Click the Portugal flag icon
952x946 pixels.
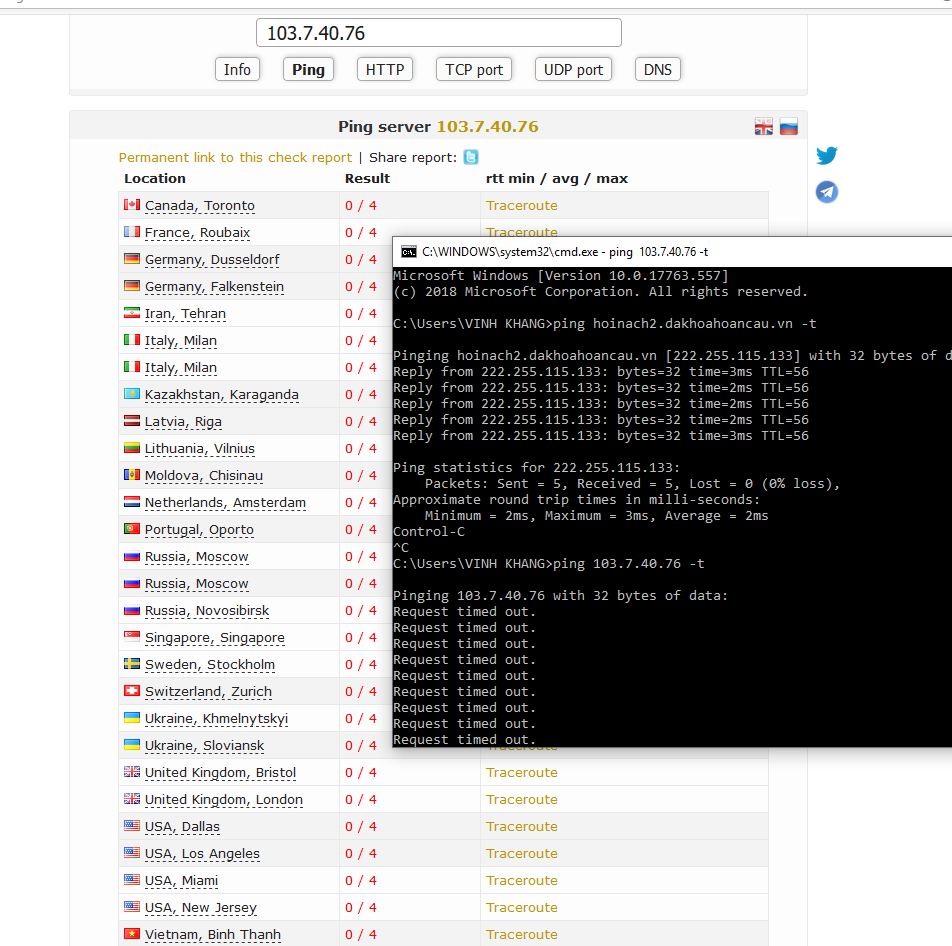coord(132,529)
